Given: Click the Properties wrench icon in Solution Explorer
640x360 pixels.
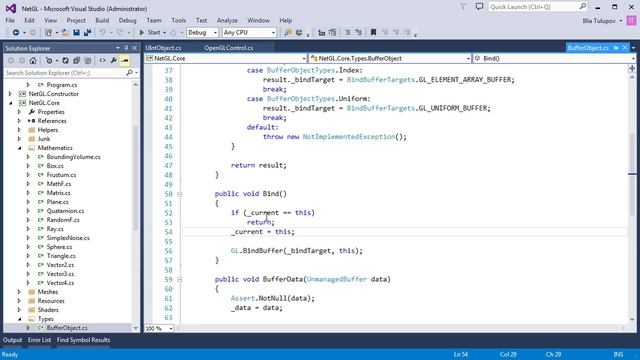Looking at the screenshot, I should (113, 60).
